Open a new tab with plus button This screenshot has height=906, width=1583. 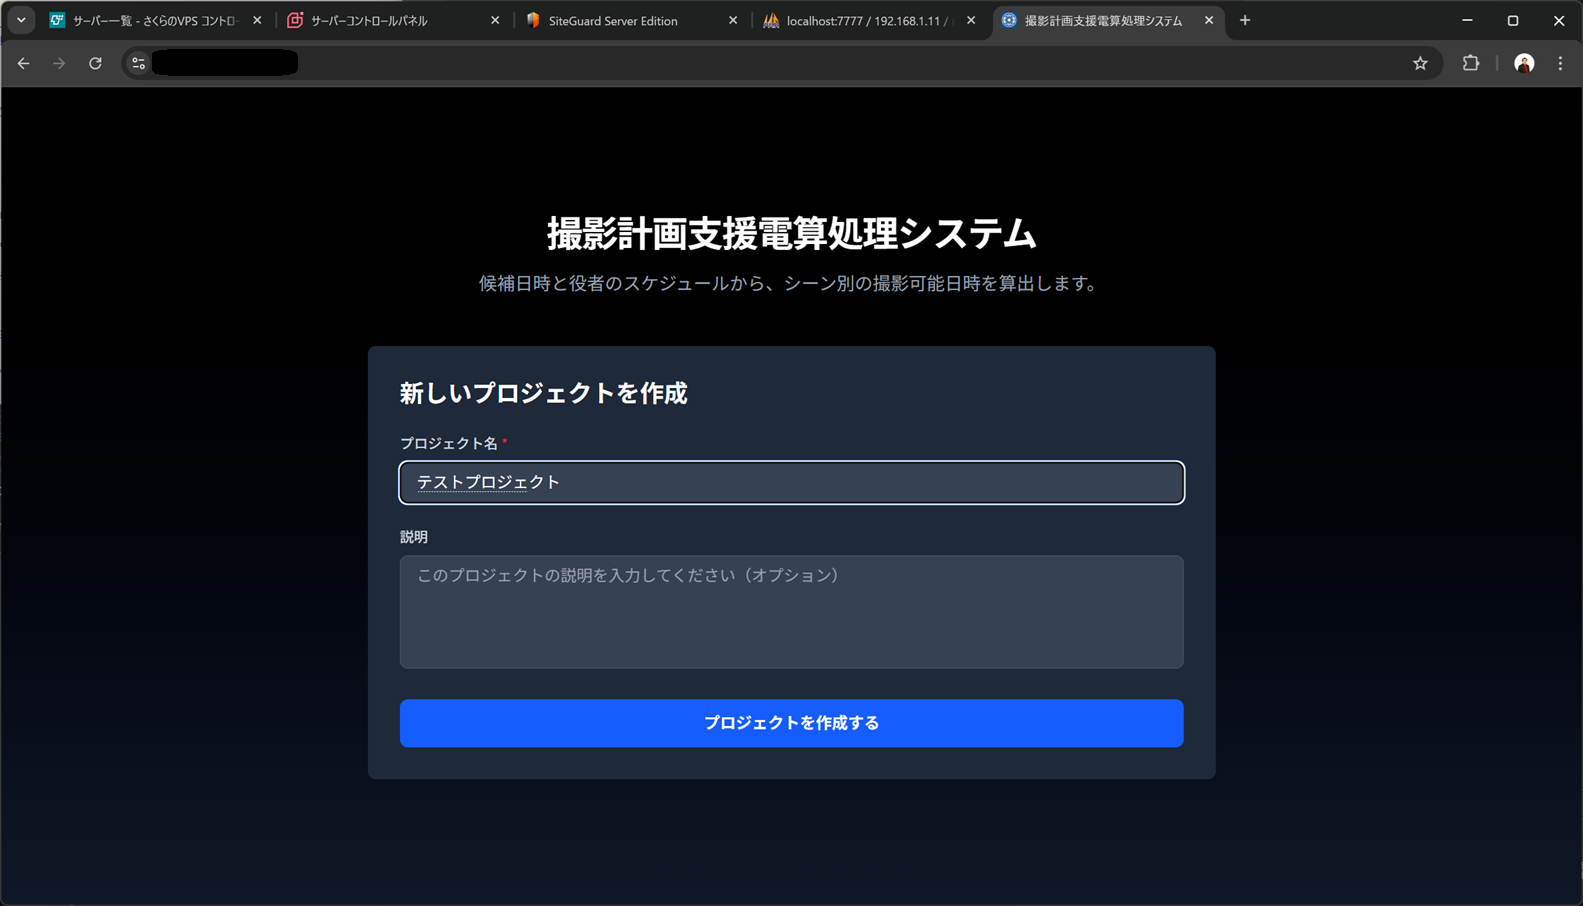tap(1245, 20)
